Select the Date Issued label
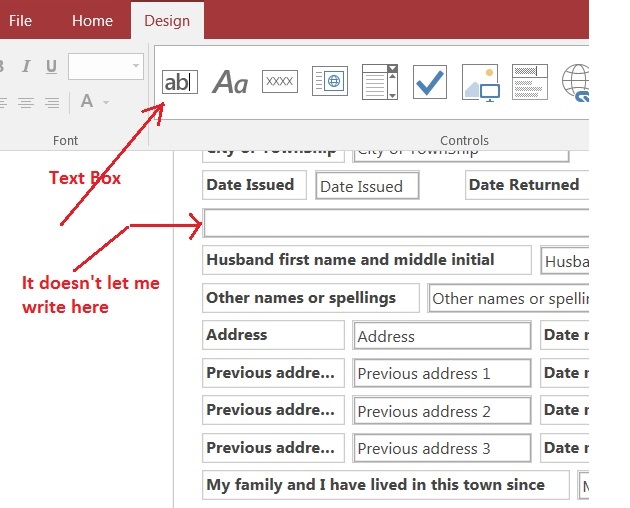This screenshot has width=630, height=508. [254, 185]
